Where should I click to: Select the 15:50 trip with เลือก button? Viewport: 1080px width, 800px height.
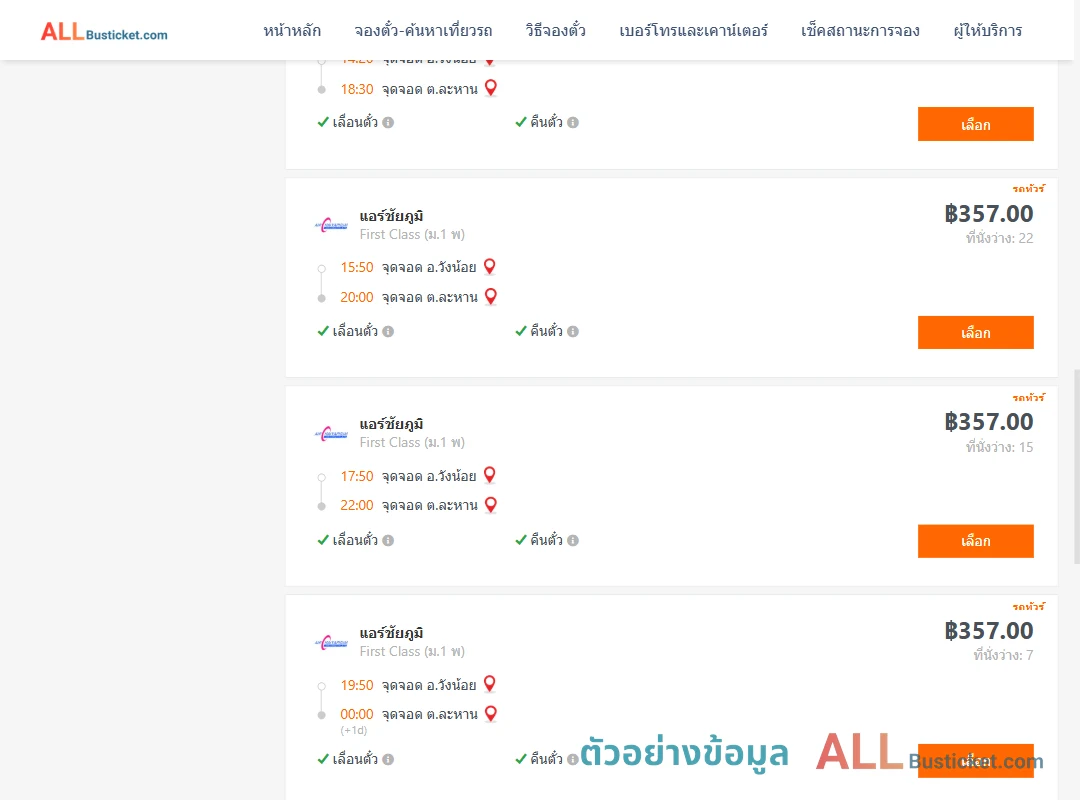pyautogui.click(x=975, y=333)
